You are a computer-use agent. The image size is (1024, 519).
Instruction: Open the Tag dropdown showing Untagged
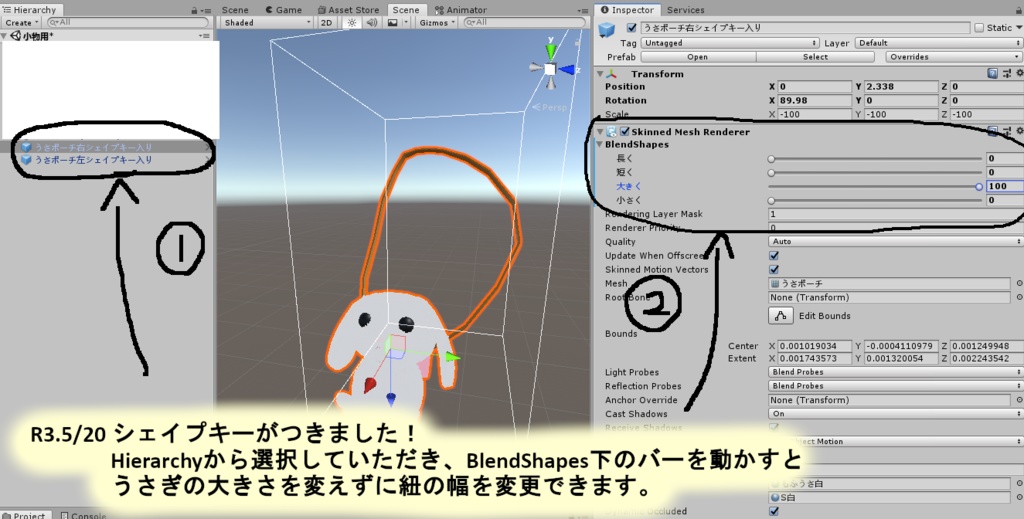[729, 43]
